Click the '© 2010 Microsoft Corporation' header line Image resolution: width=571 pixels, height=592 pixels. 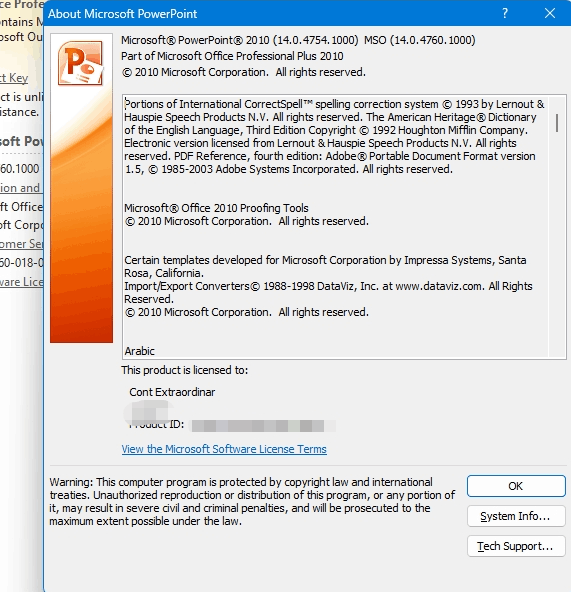coord(244,72)
